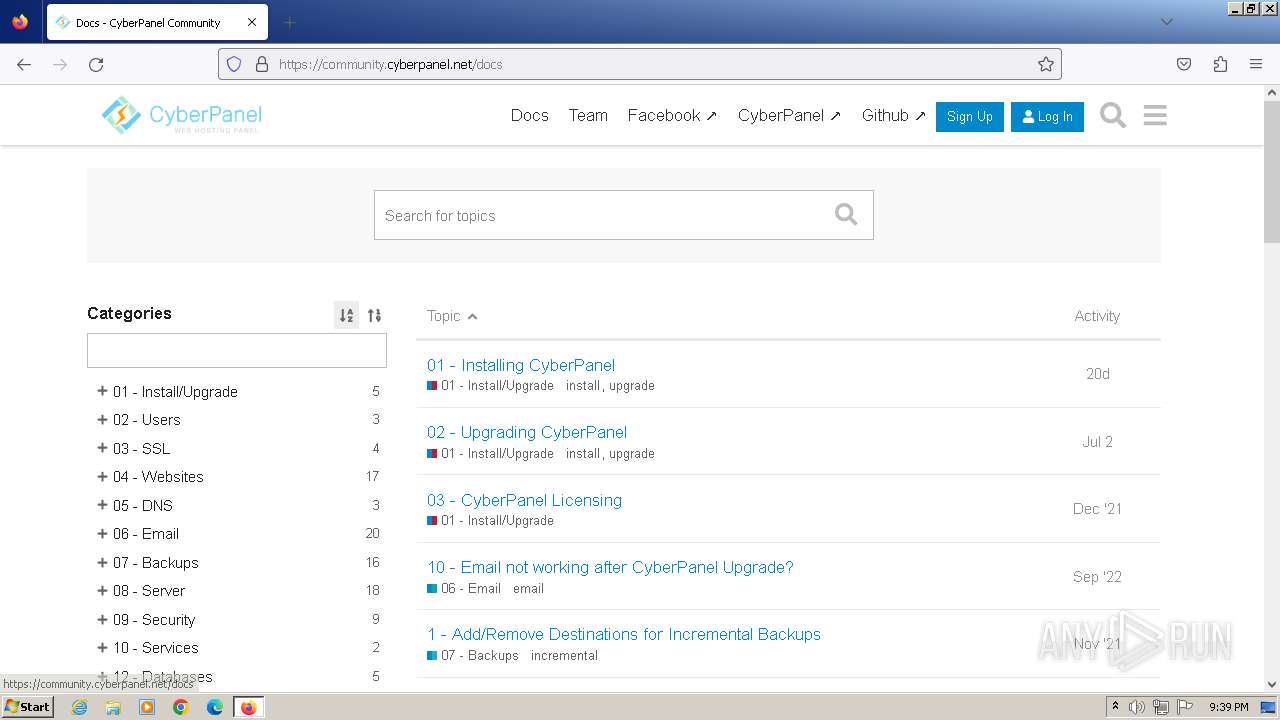The height and width of the screenshot is (720, 1280).
Task: Click volume speaker tray icon
Action: tap(1137, 707)
